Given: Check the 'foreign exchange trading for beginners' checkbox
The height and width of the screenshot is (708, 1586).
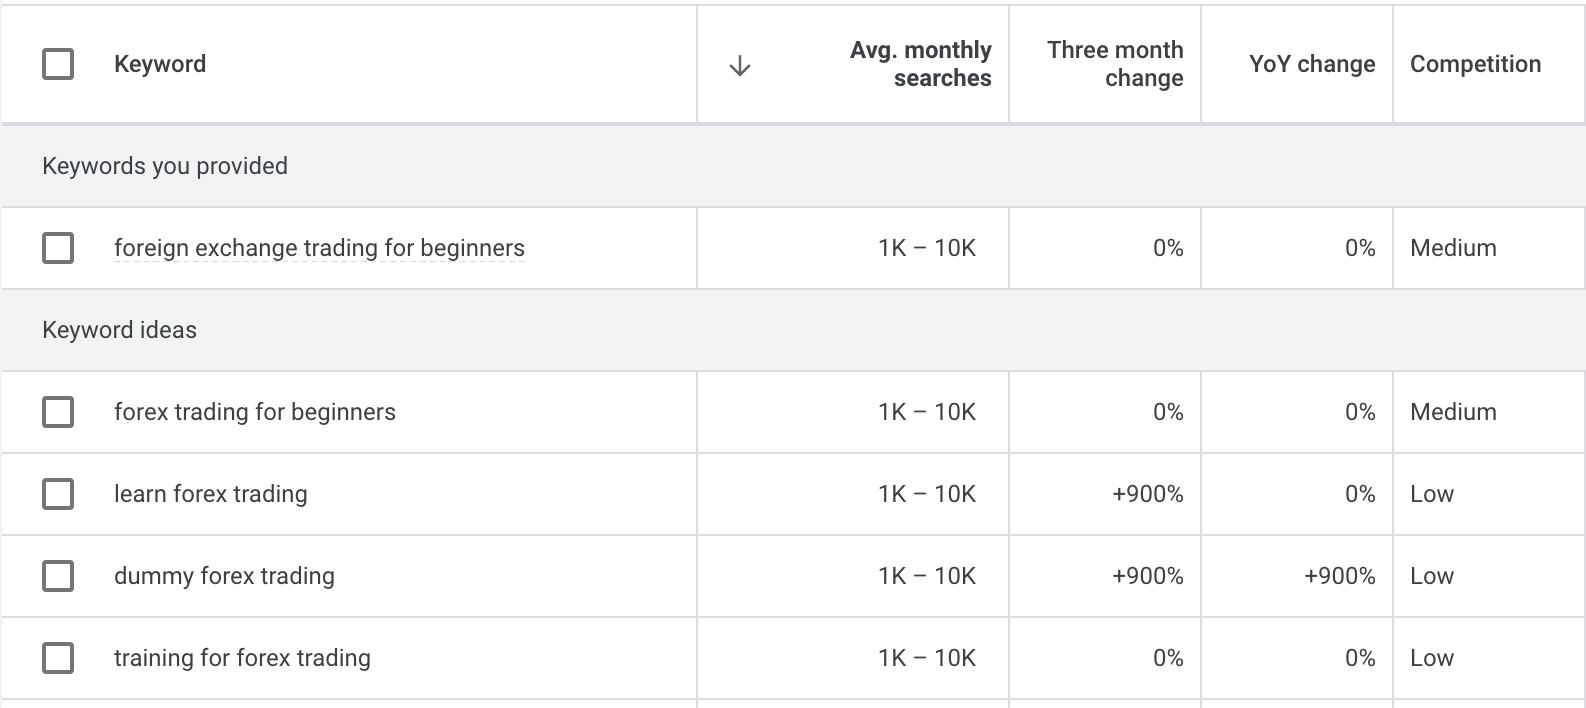Looking at the screenshot, I should (58, 248).
